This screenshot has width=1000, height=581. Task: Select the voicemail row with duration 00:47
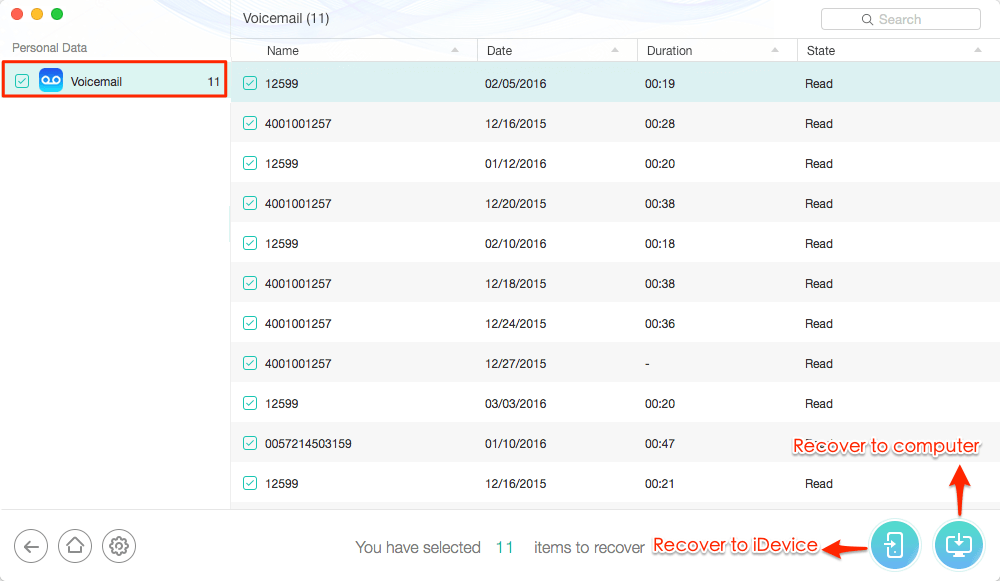[615, 443]
